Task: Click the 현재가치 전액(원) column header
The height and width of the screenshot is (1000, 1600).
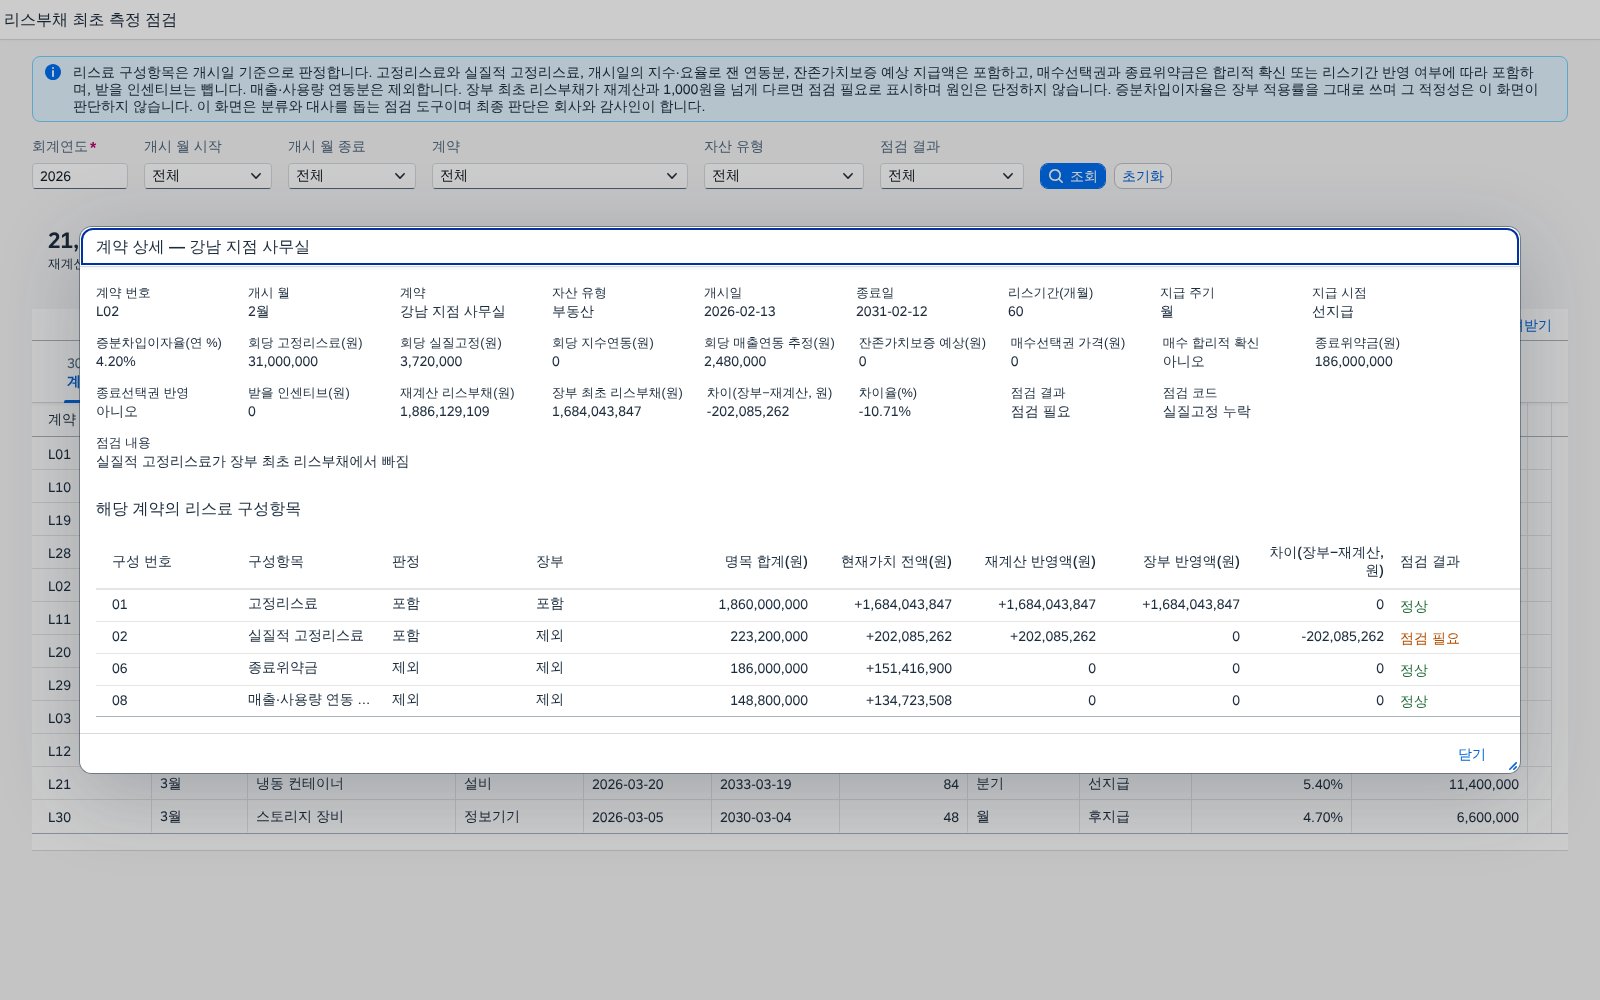Action: coord(896,562)
